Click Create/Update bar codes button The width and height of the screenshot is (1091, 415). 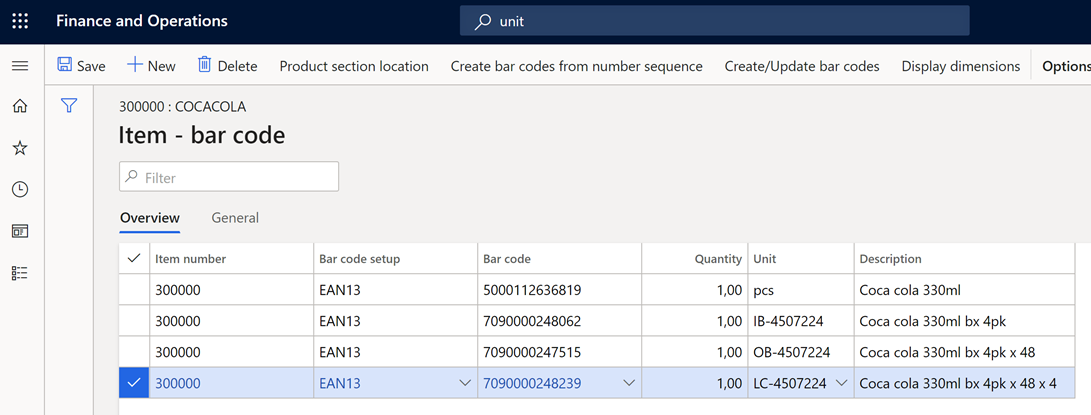pos(801,66)
